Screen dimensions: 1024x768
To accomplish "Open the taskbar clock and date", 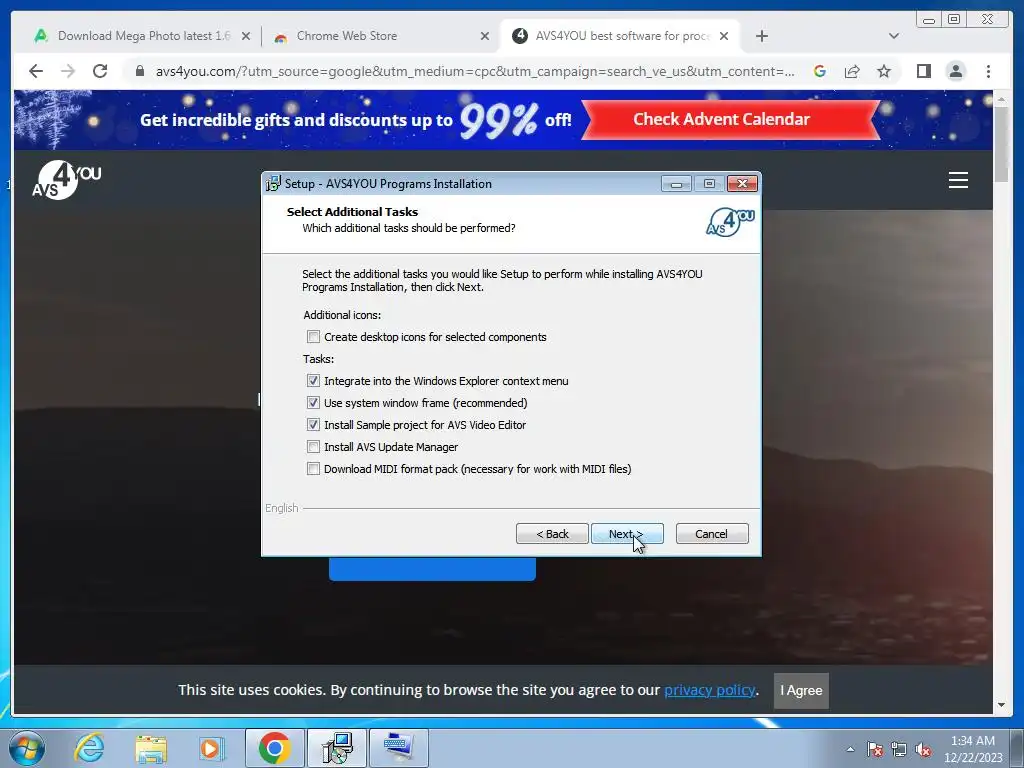I will (972, 749).
